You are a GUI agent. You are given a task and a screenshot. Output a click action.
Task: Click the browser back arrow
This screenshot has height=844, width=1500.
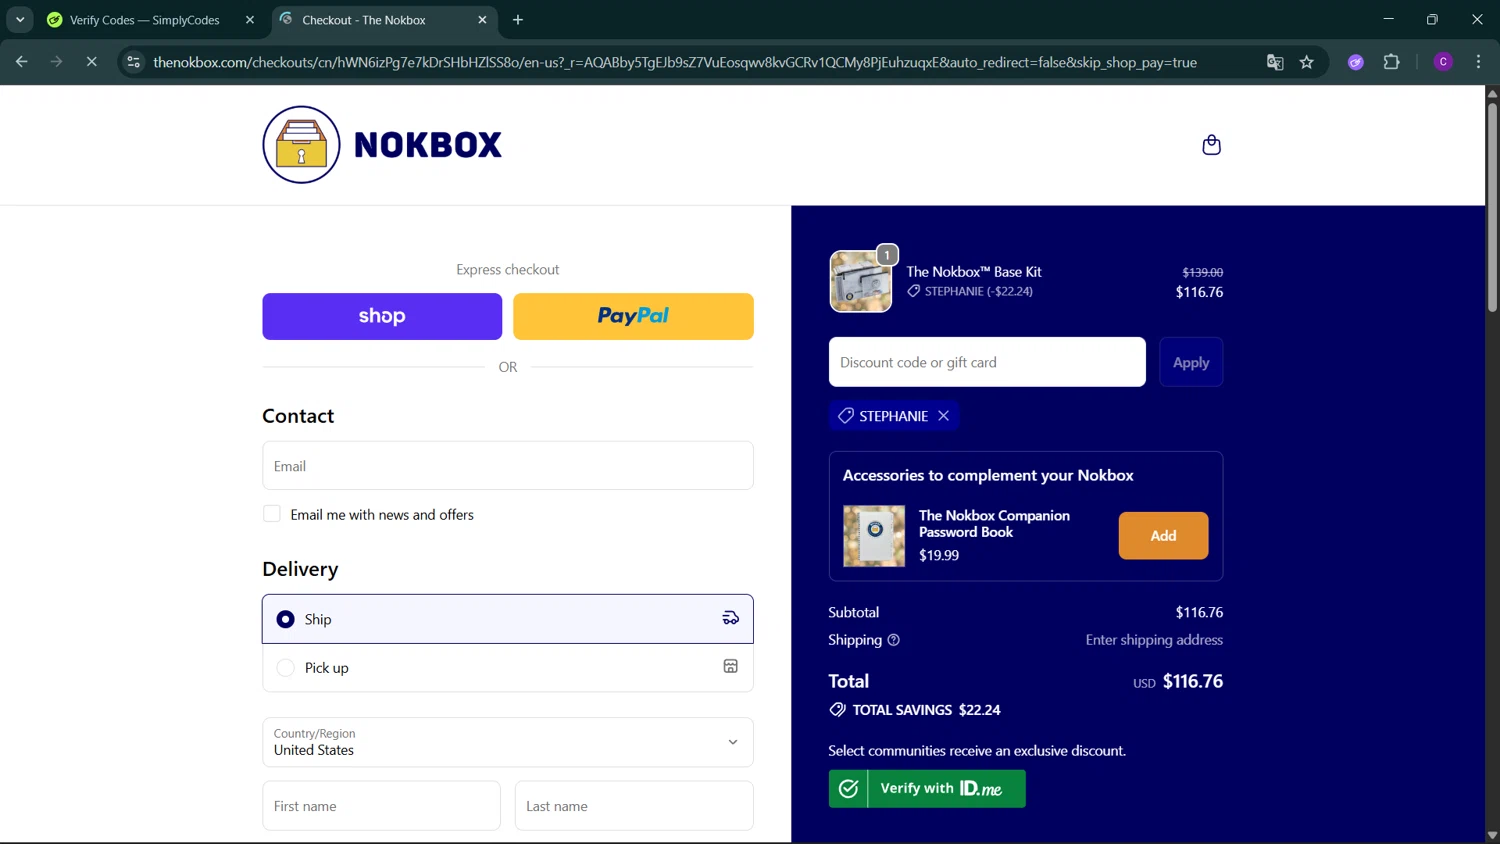22,62
